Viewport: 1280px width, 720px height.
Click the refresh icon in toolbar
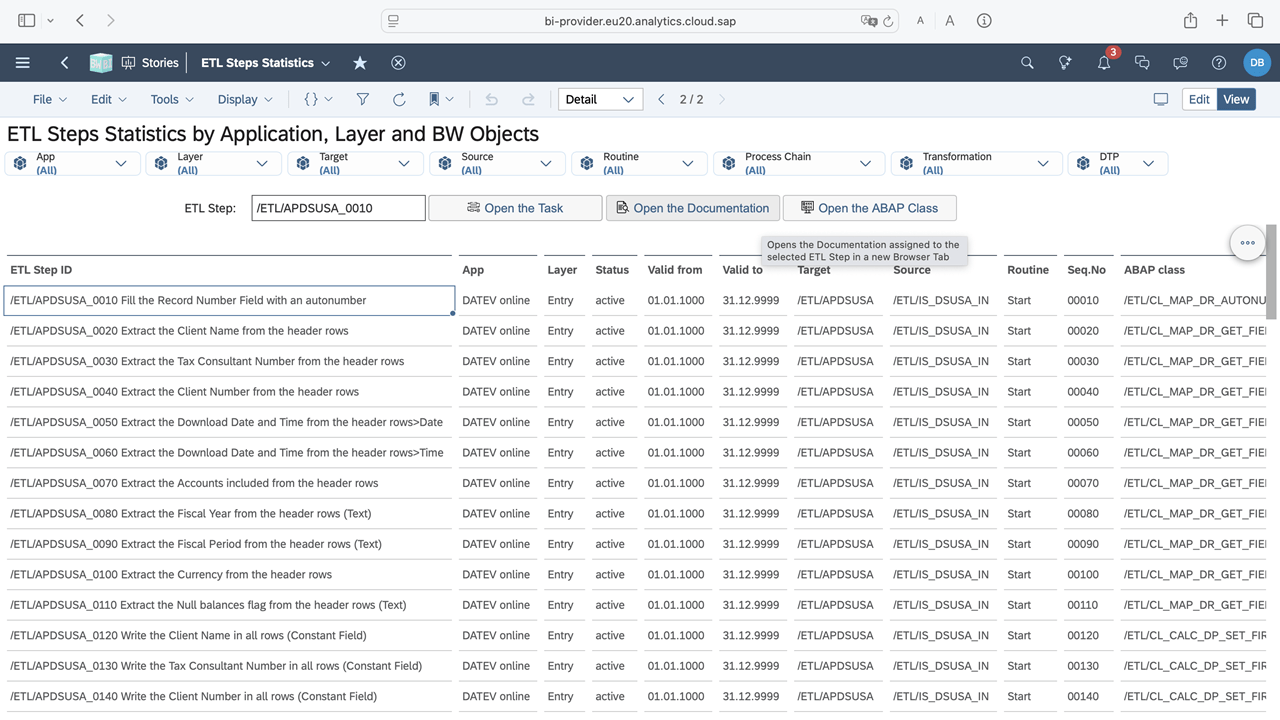click(x=399, y=99)
